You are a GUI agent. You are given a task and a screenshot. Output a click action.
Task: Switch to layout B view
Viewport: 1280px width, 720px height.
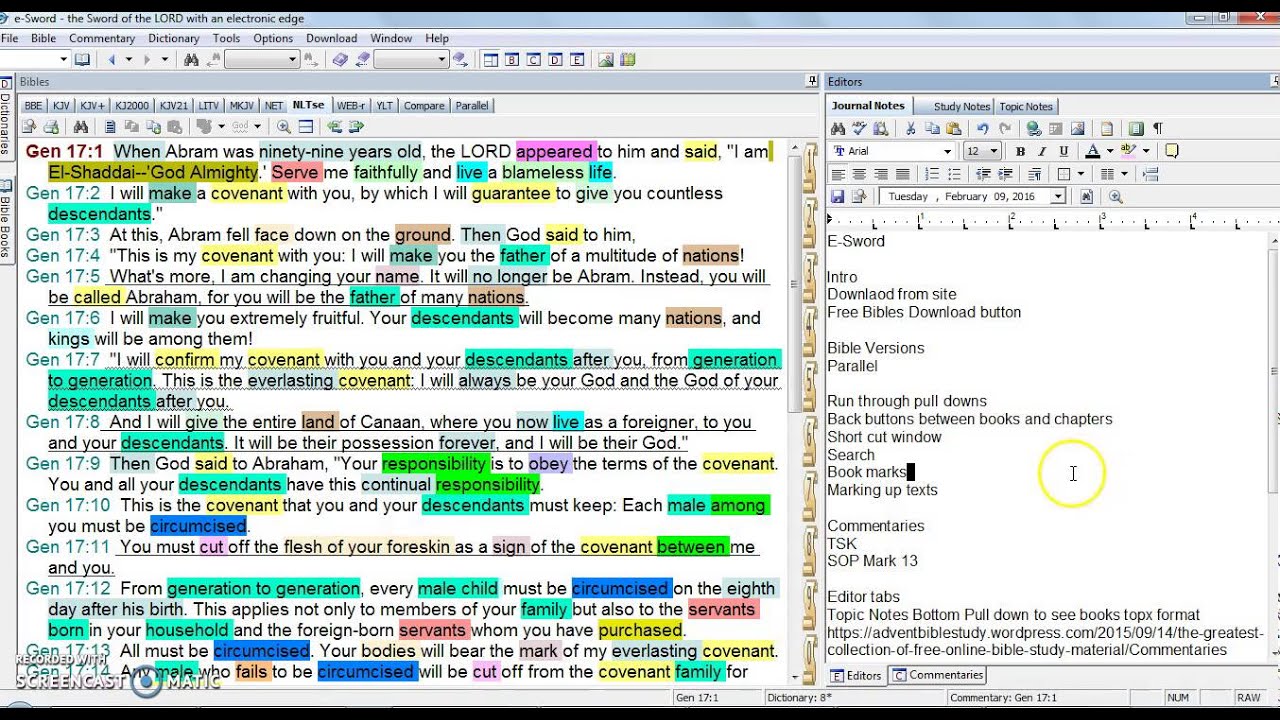511,60
